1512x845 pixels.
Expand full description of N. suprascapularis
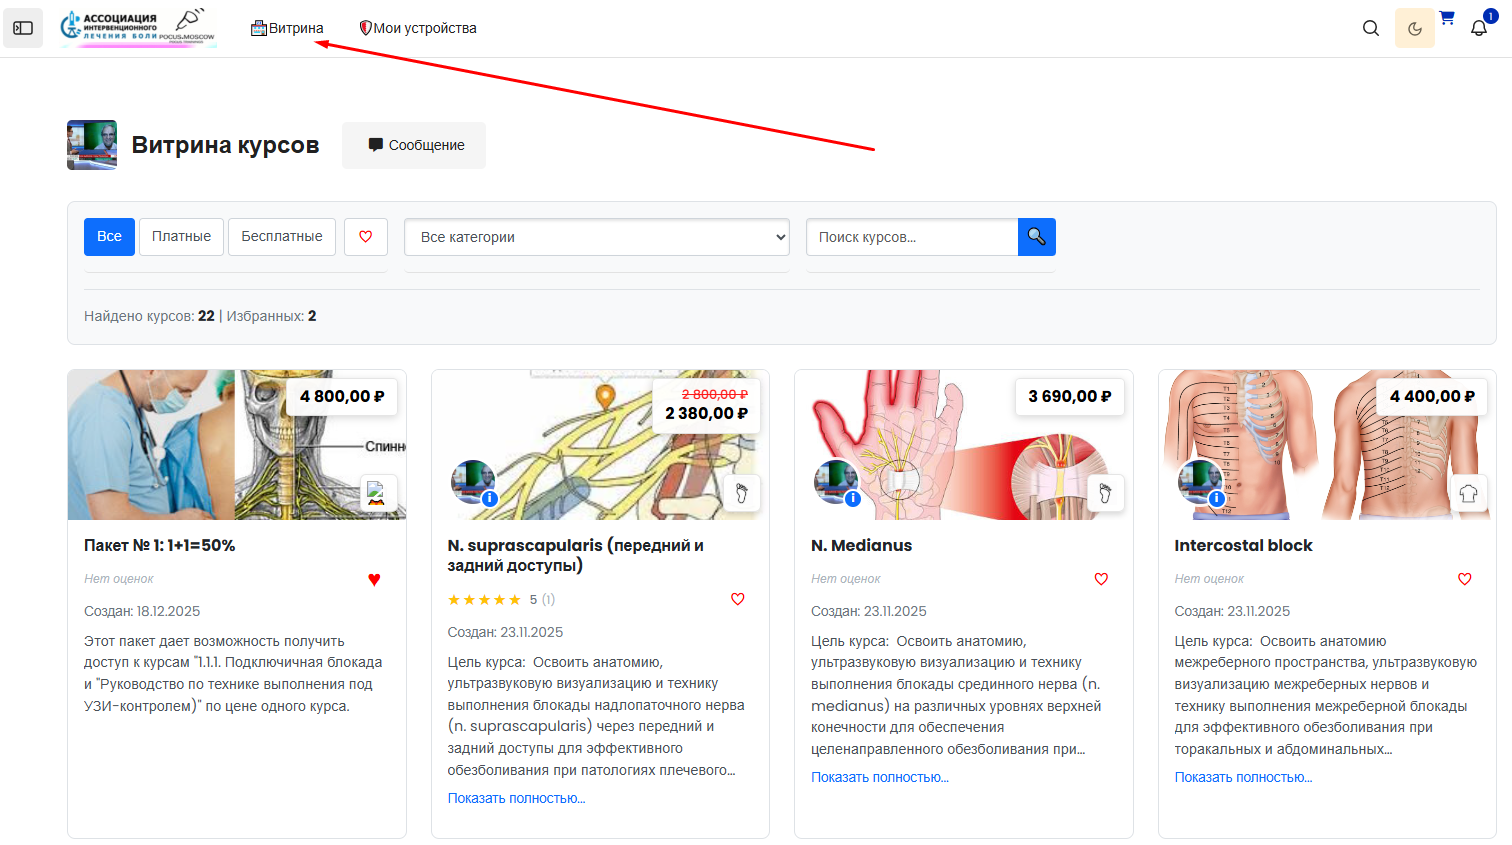point(516,798)
